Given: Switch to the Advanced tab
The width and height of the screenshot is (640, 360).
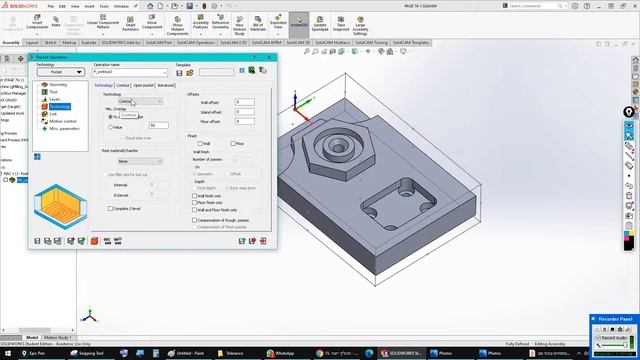Looking at the screenshot, I should (x=166, y=85).
